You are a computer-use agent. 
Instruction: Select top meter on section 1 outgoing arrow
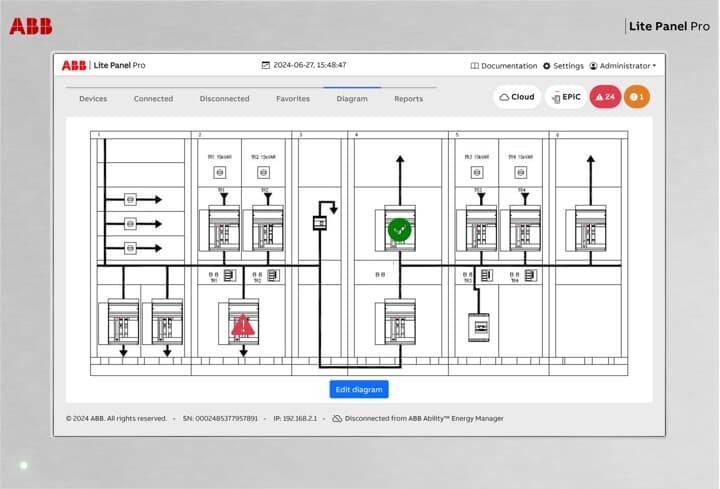[130, 200]
